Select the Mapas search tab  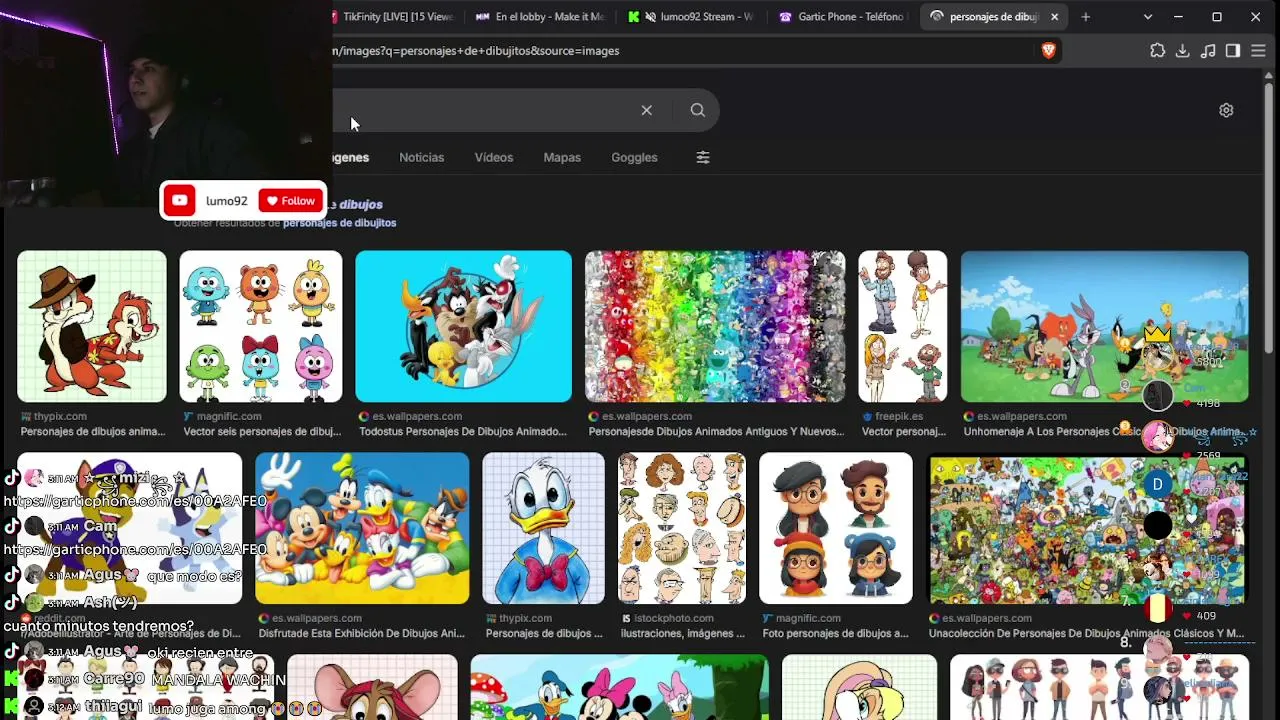562,157
